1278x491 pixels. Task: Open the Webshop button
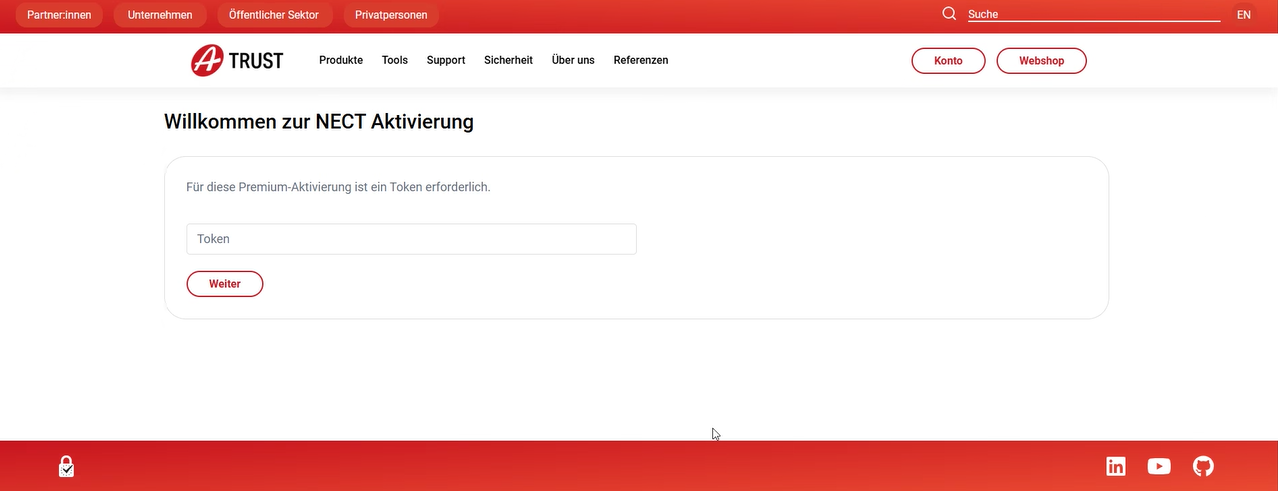click(1041, 61)
